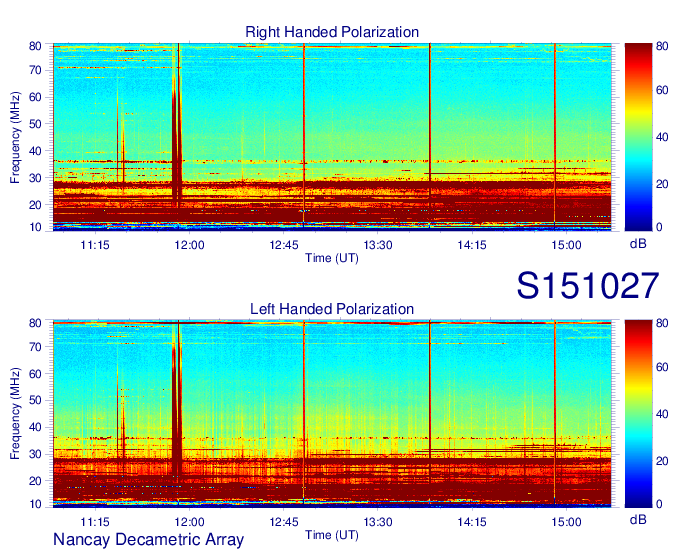This screenshot has height=552, width=680.
Task: Click the 60 value on top colorbar
Action: click(662, 90)
